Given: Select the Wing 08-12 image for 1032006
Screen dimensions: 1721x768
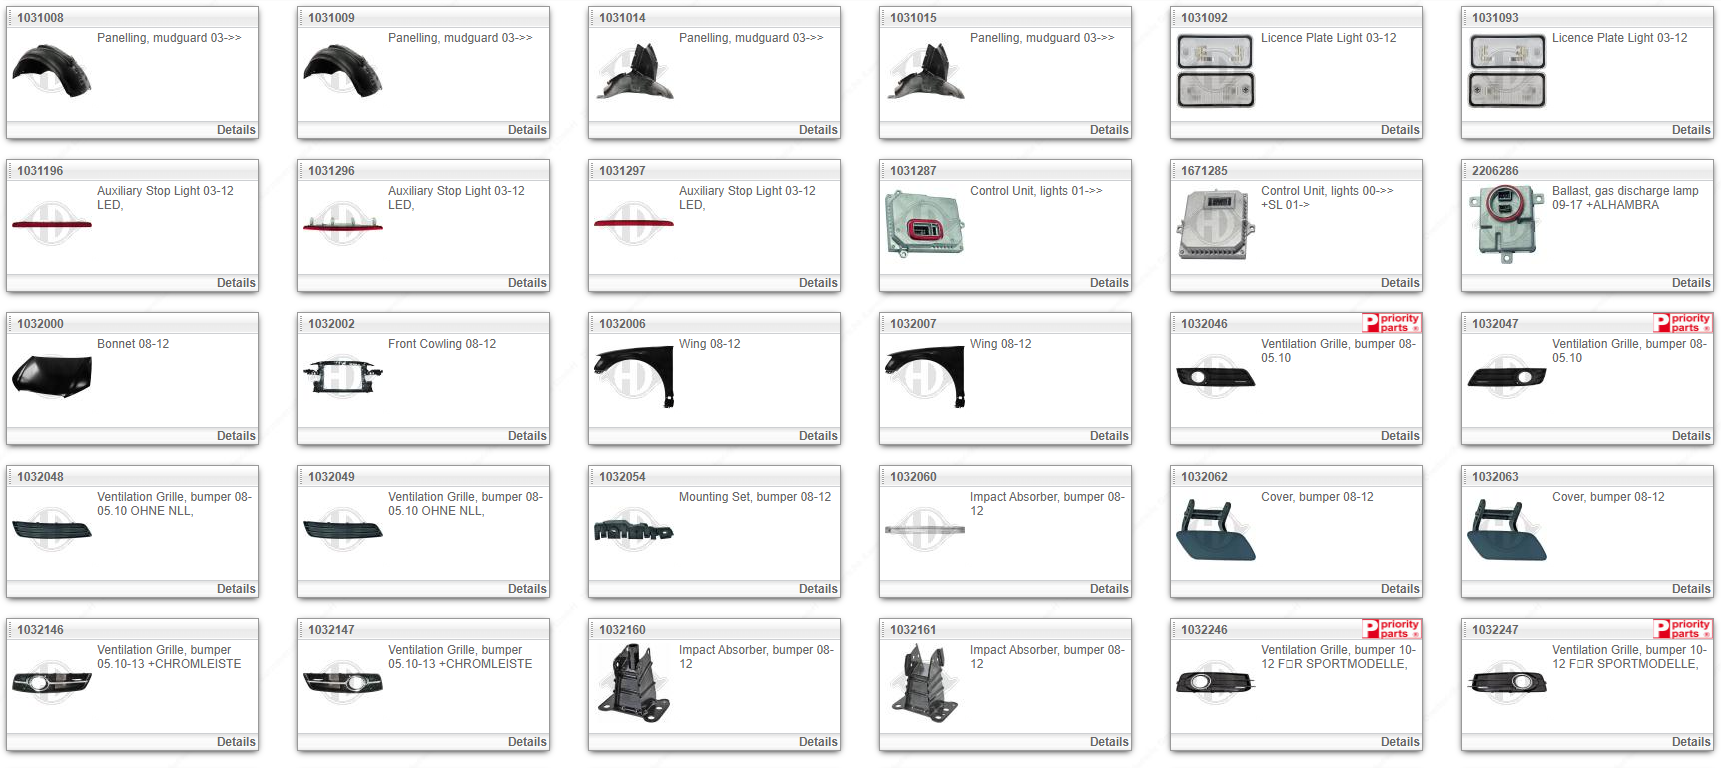Looking at the screenshot, I should coord(633,376).
